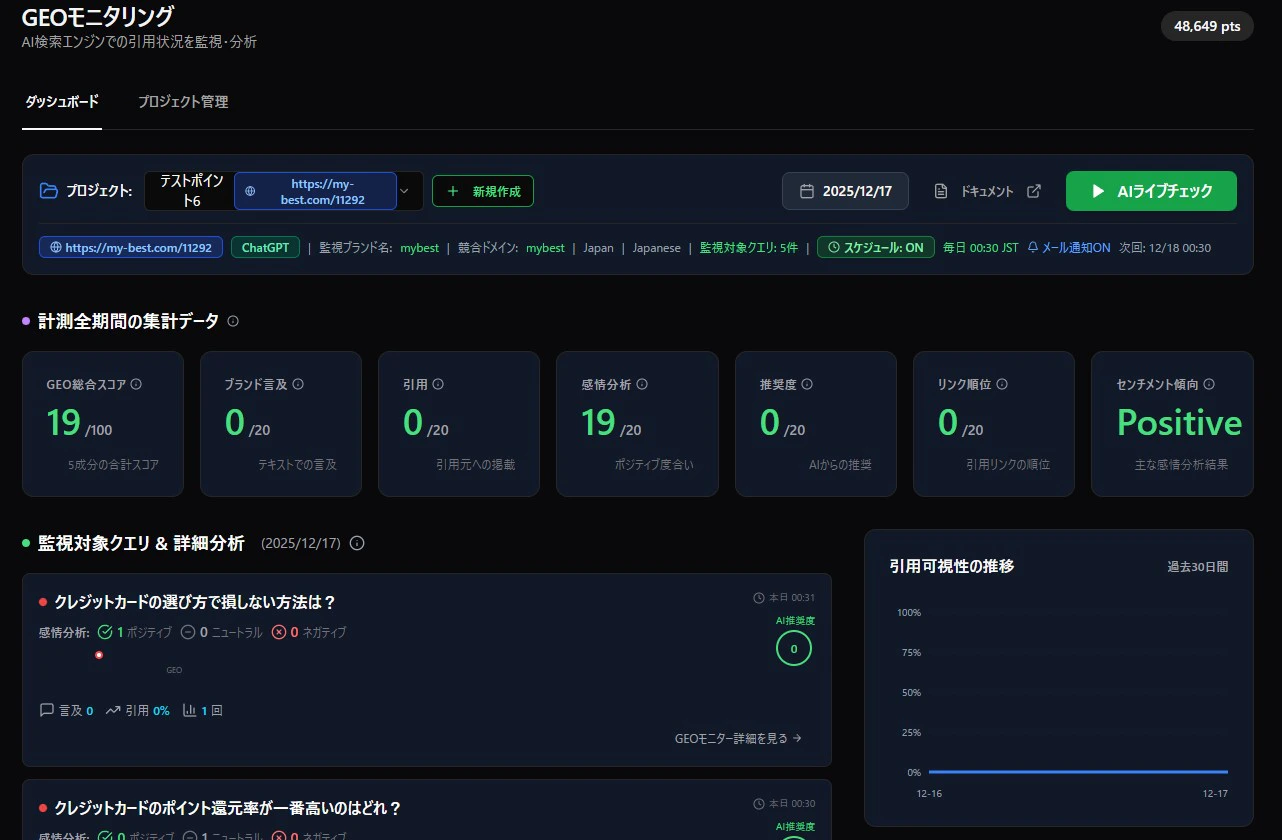Switch to the ダッシュボード tab

click(x=62, y=102)
